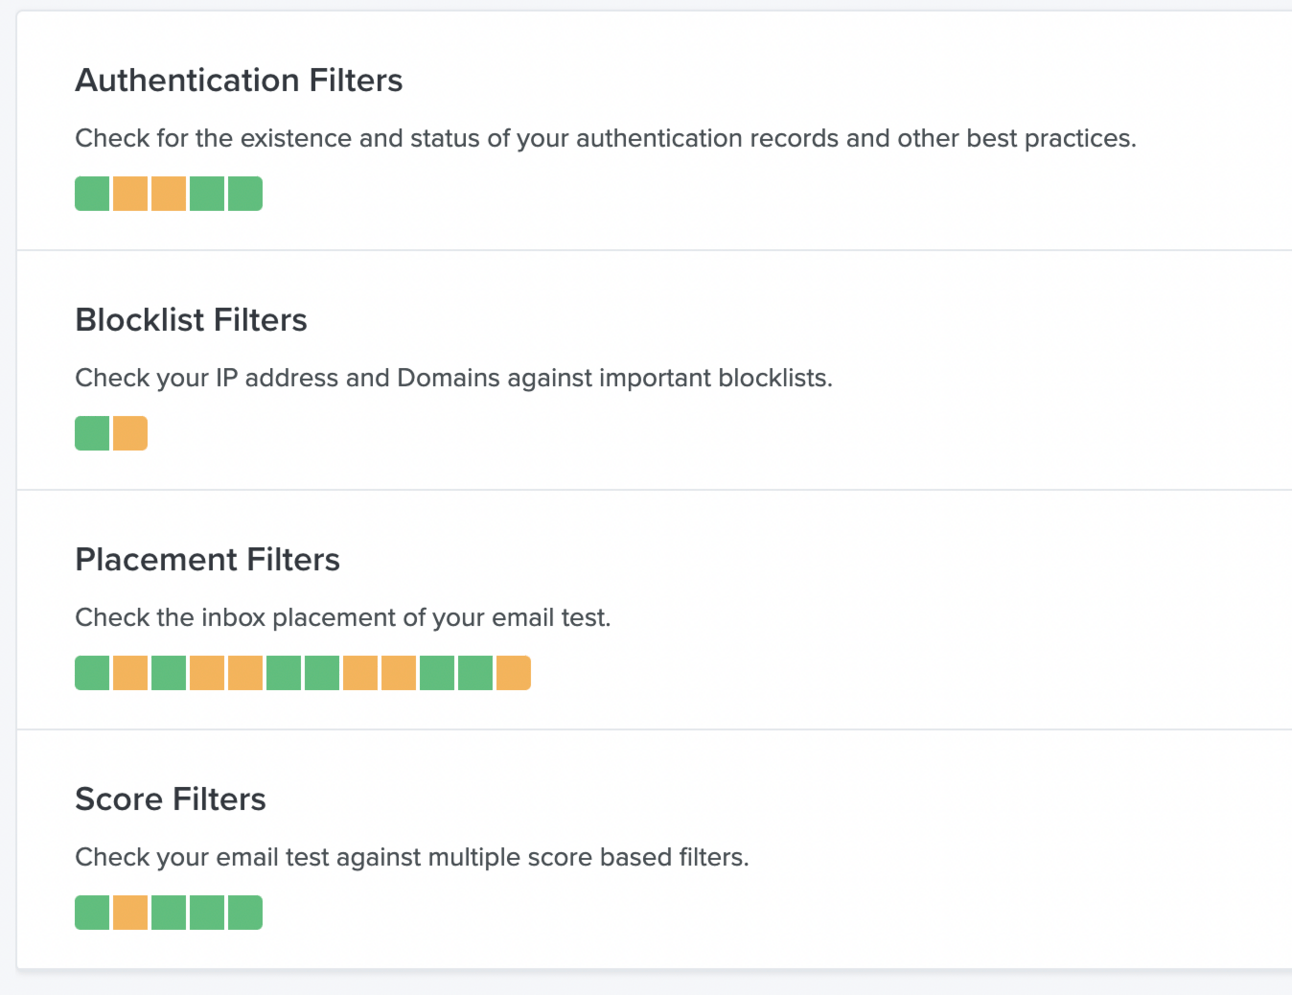Image resolution: width=1292 pixels, height=995 pixels.
Task: Click the only orange square under Score Filters
Action: [x=130, y=913]
